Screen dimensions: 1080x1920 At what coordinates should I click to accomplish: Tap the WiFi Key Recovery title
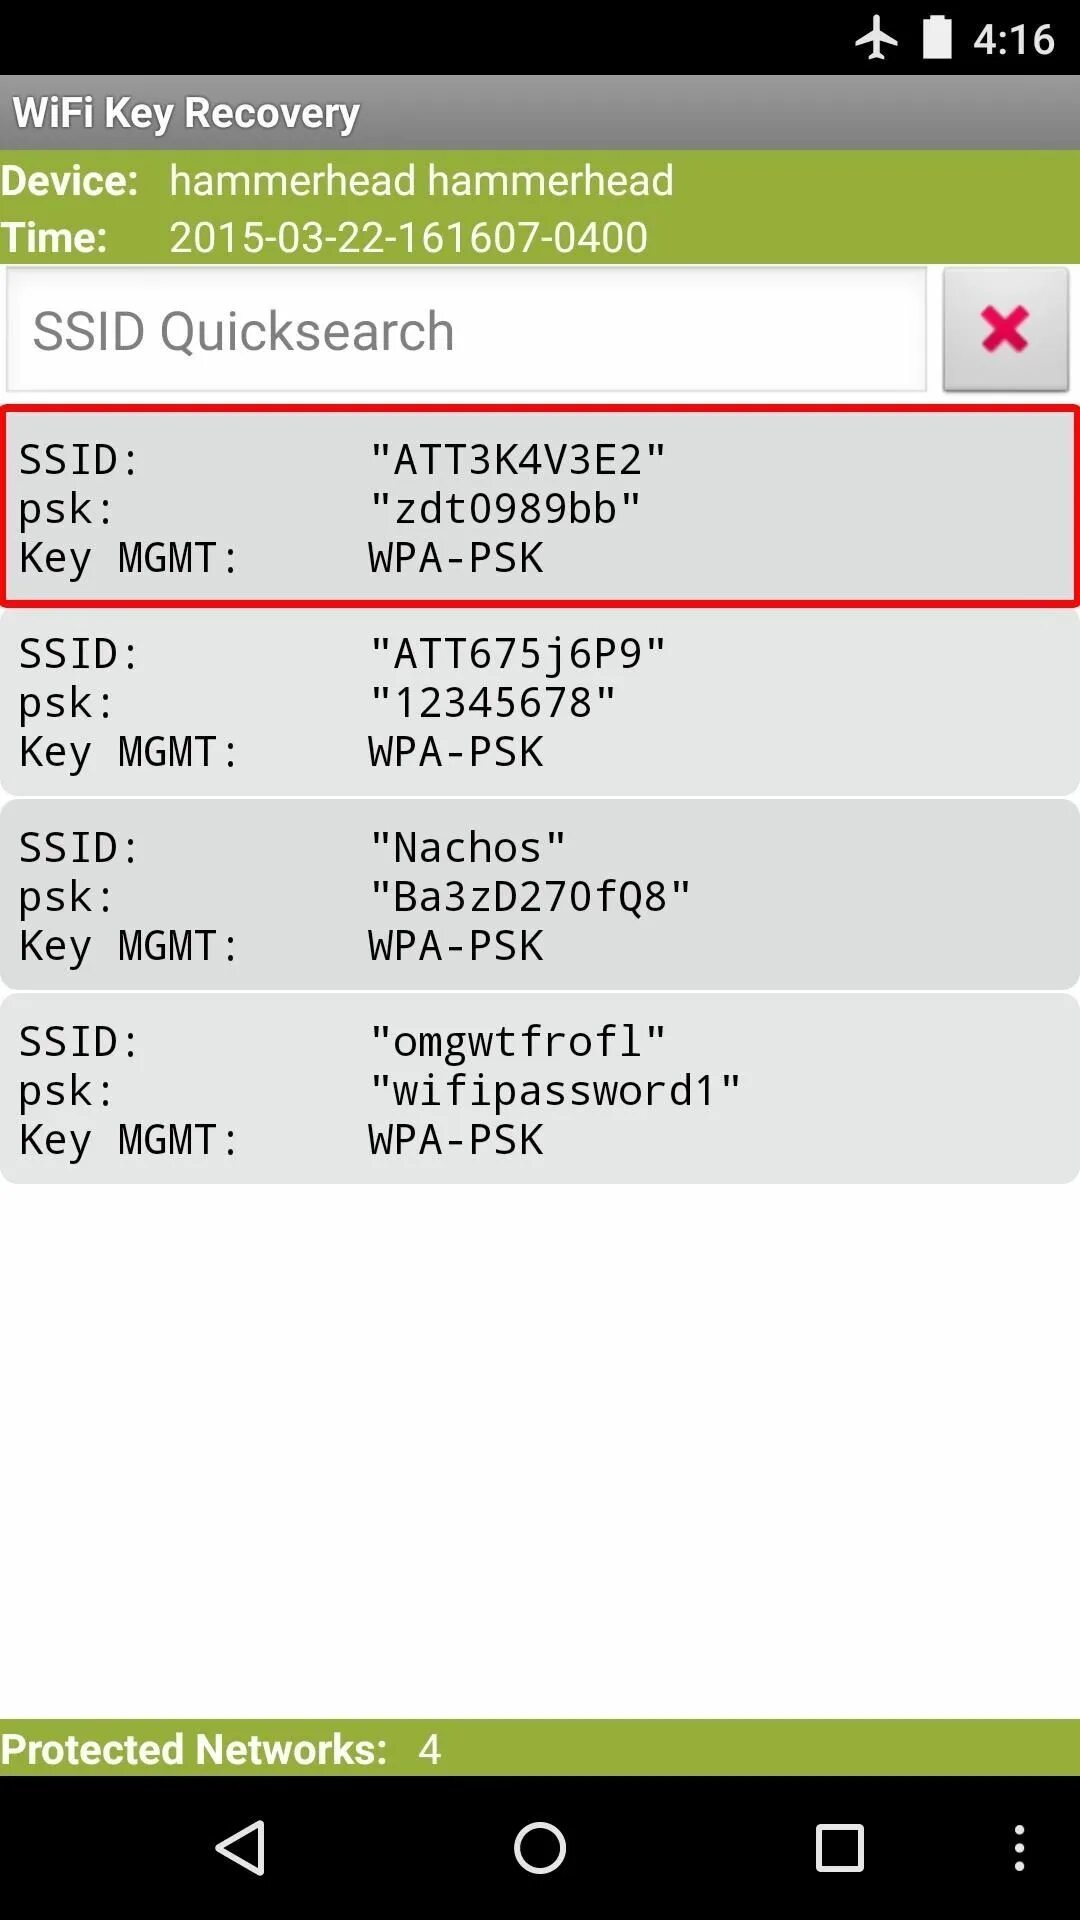coord(186,113)
